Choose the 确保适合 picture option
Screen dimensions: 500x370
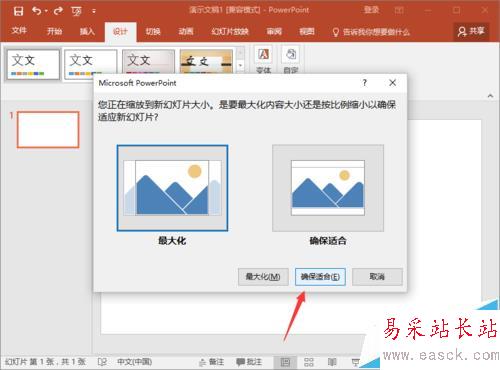pos(328,188)
